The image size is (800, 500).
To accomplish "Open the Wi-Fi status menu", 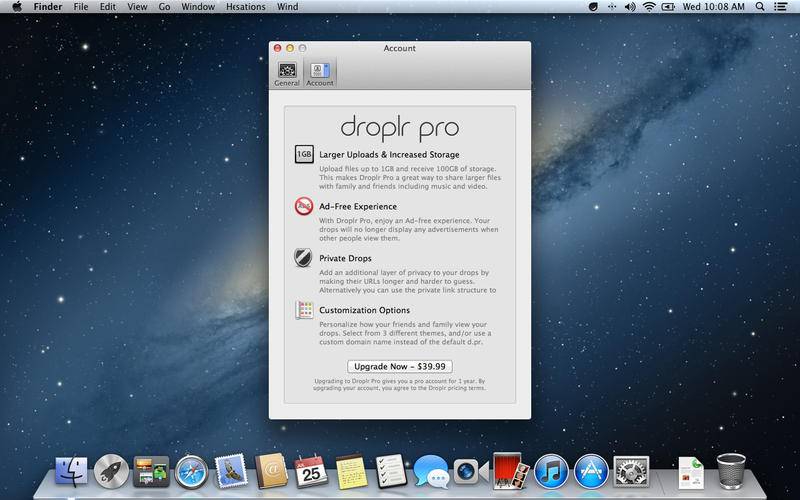I will point(649,7).
